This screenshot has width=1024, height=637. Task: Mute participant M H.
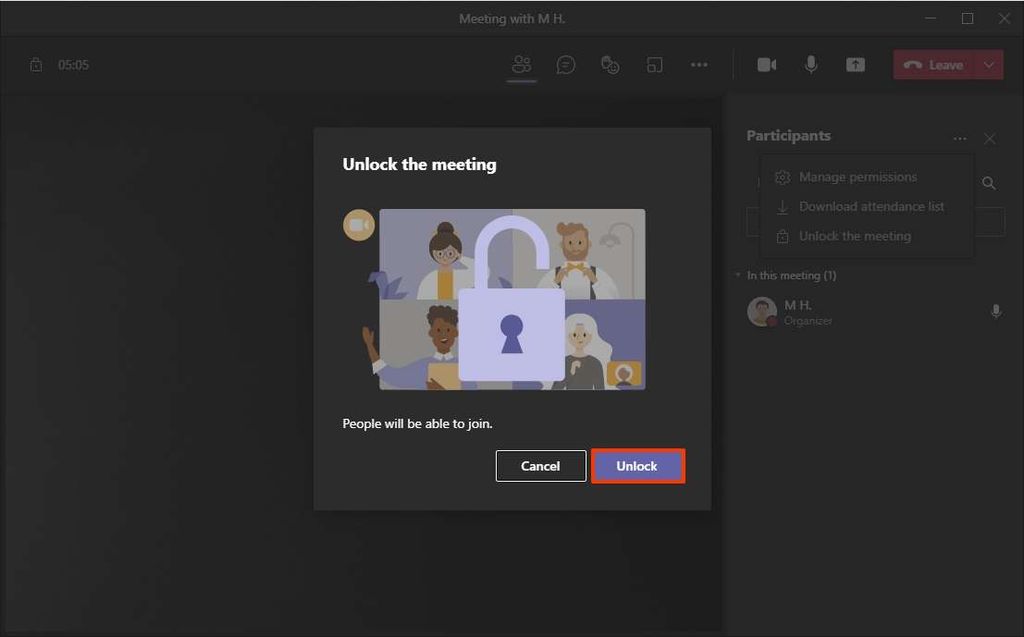(996, 311)
